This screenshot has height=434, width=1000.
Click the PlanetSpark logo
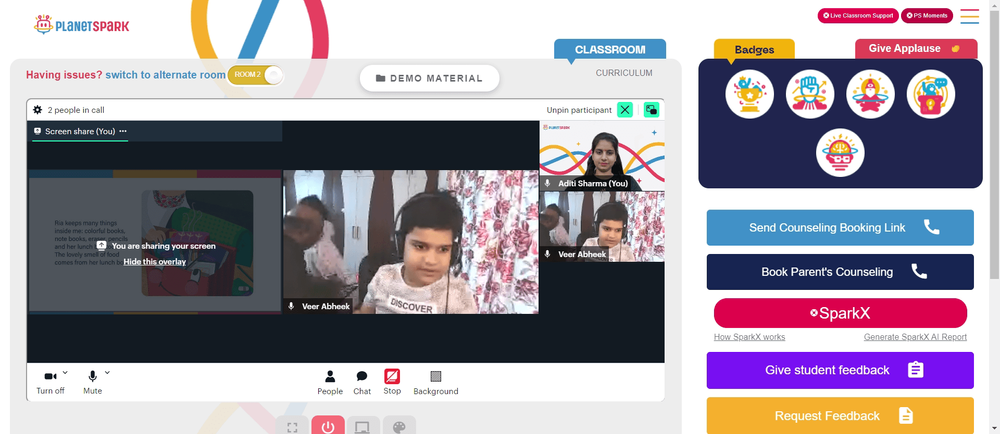coord(82,25)
